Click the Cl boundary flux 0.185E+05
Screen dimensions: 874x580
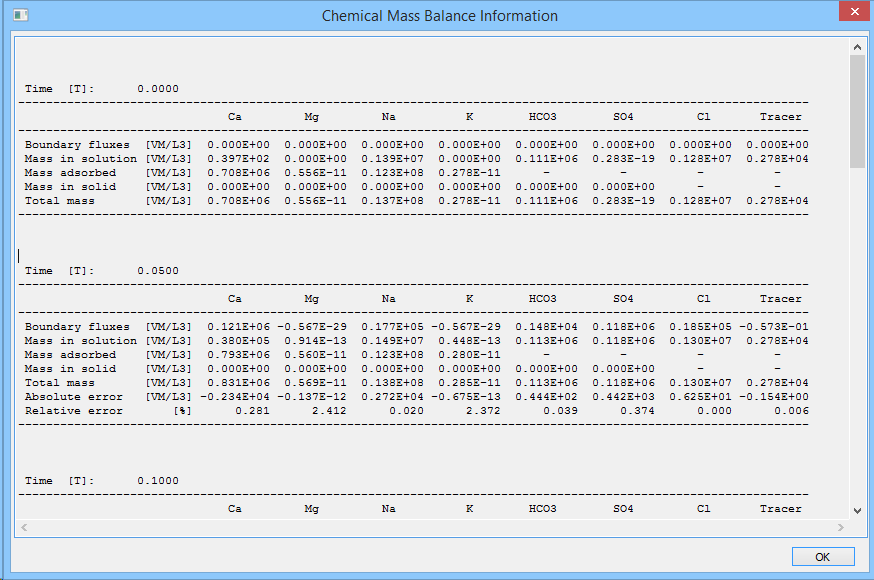[x=700, y=326]
